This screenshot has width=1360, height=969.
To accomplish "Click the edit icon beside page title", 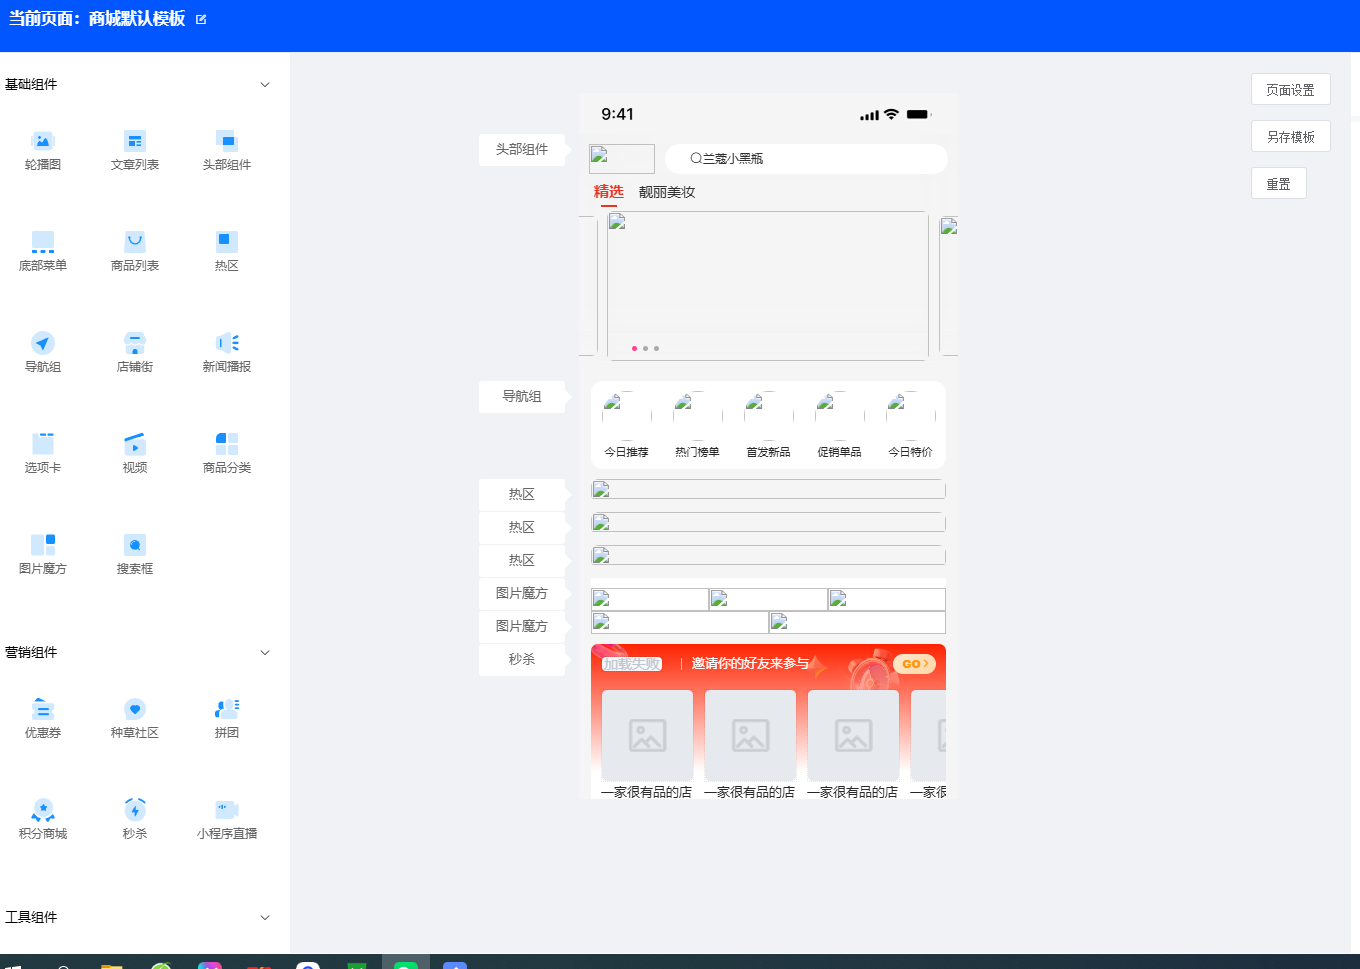I will tap(201, 20).
